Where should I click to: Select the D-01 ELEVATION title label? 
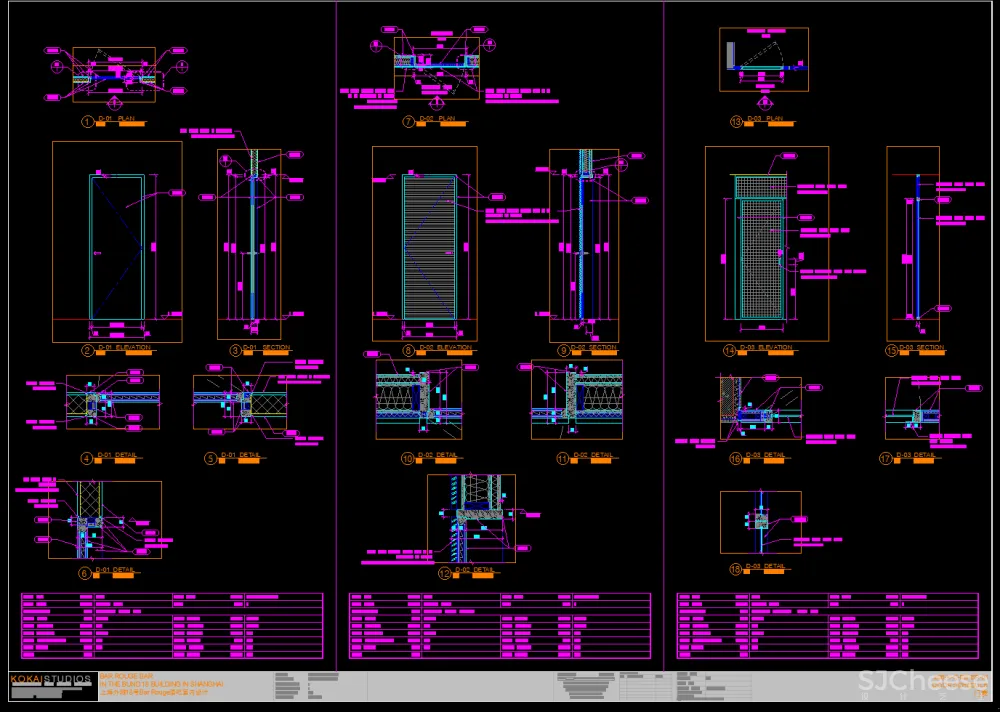coord(132,348)
